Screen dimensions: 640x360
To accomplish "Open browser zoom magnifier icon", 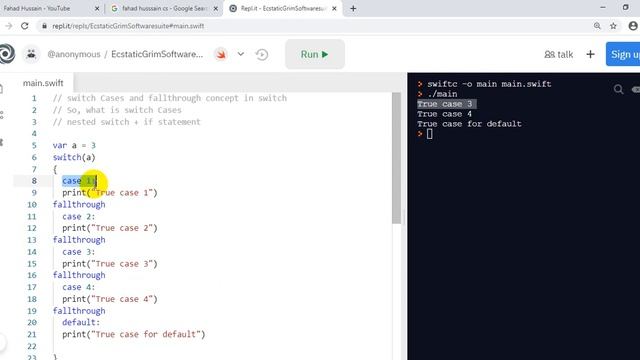I will pyautogui.click(x=597, y=26).
